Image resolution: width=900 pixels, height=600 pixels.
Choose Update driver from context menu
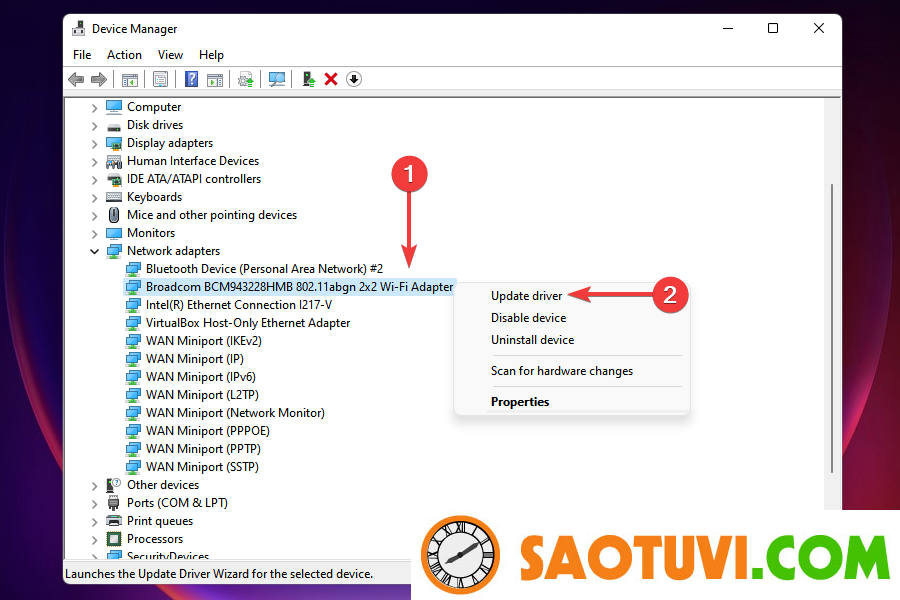click(x=526, y=296)
